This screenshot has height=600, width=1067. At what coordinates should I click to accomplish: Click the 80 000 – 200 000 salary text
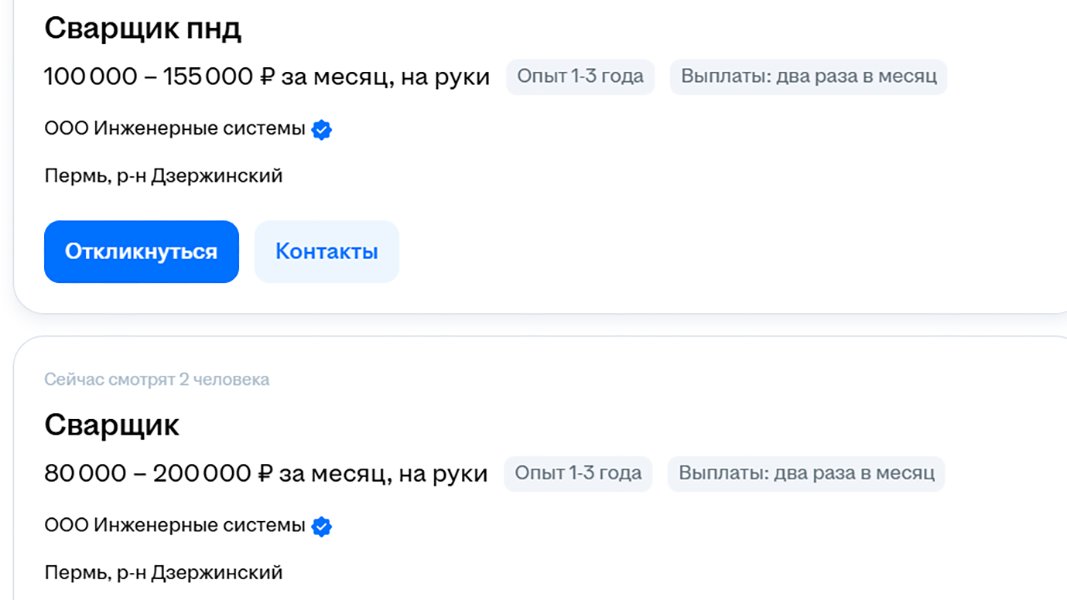(150, 474)
